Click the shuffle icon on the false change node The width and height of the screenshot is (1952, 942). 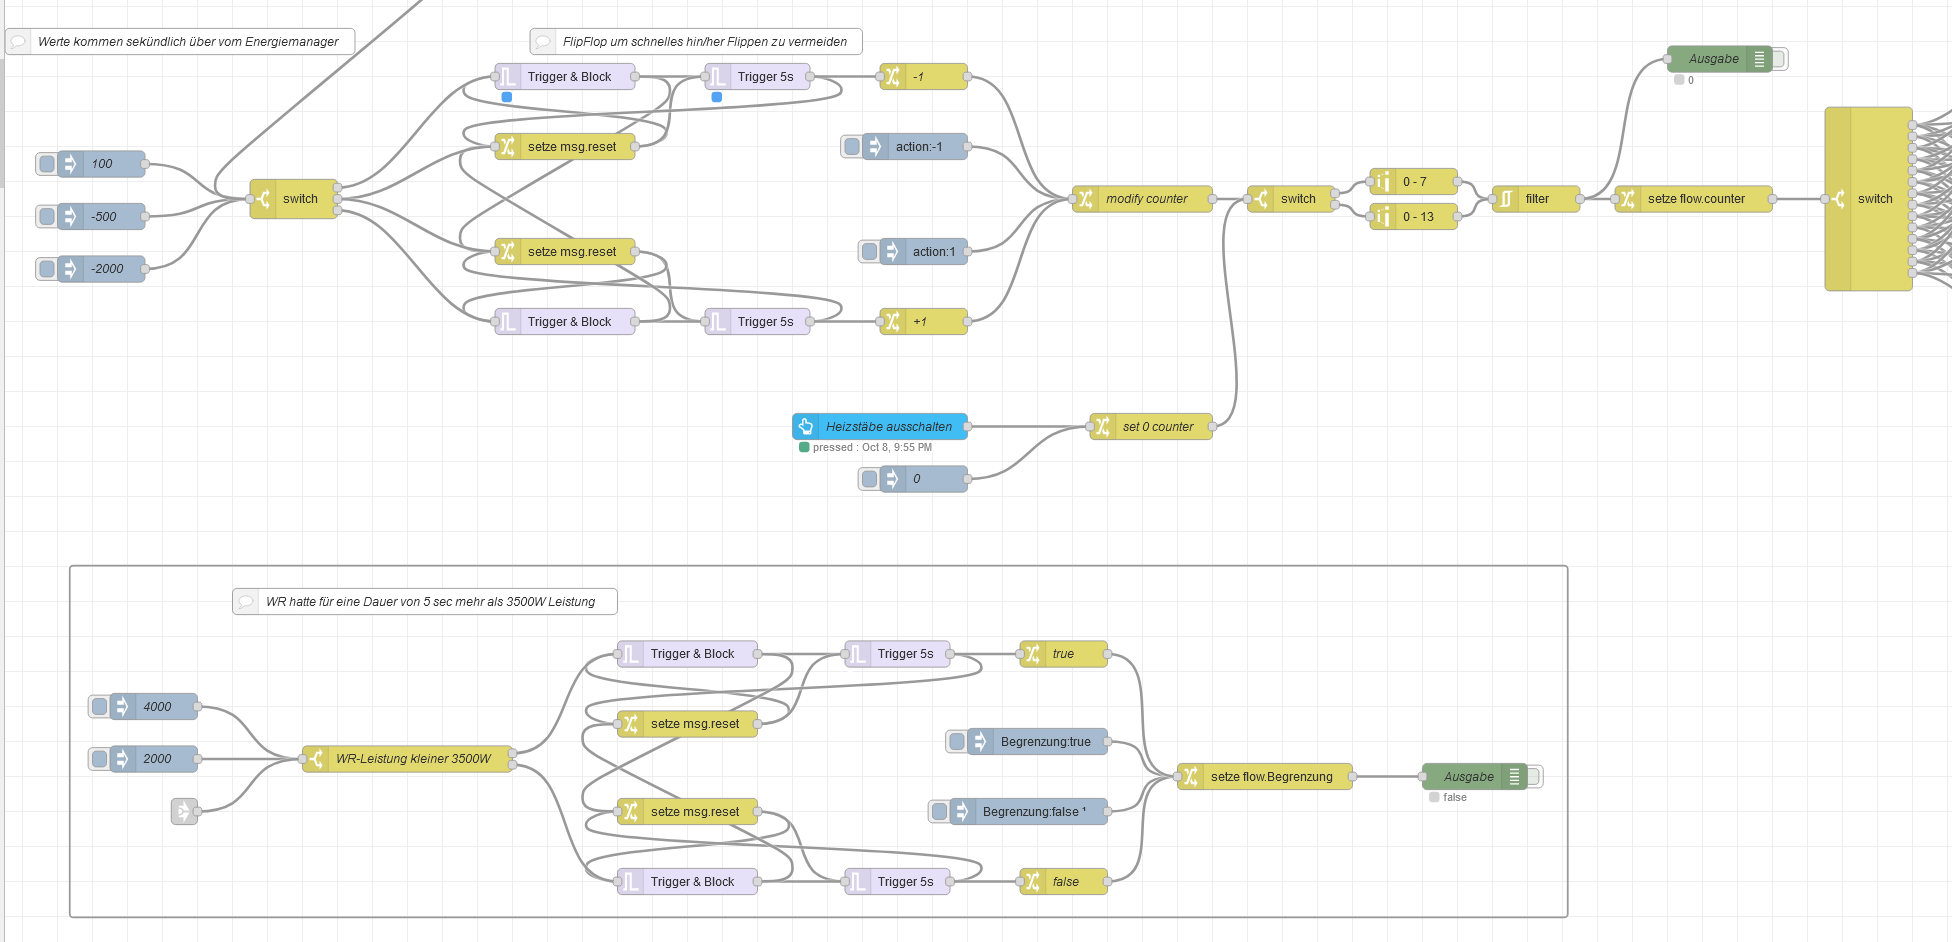click(x=1033, y=882)
